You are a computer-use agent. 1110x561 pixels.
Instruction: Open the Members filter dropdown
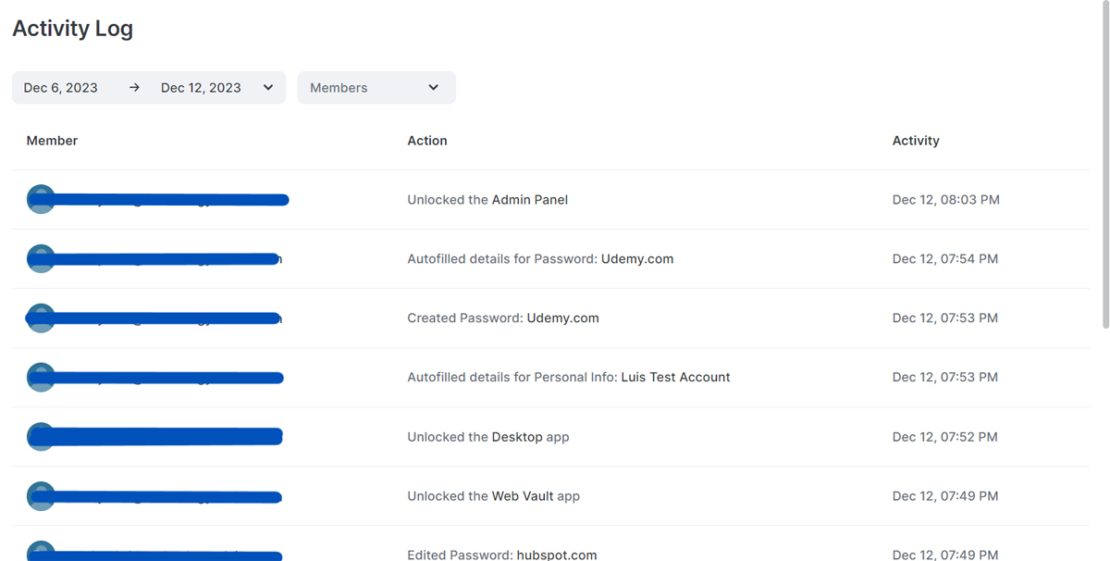[376, 88]
